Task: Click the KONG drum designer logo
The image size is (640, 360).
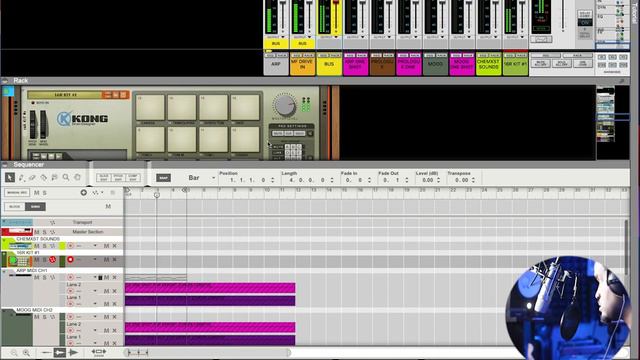Action: (x=82, y=119)
